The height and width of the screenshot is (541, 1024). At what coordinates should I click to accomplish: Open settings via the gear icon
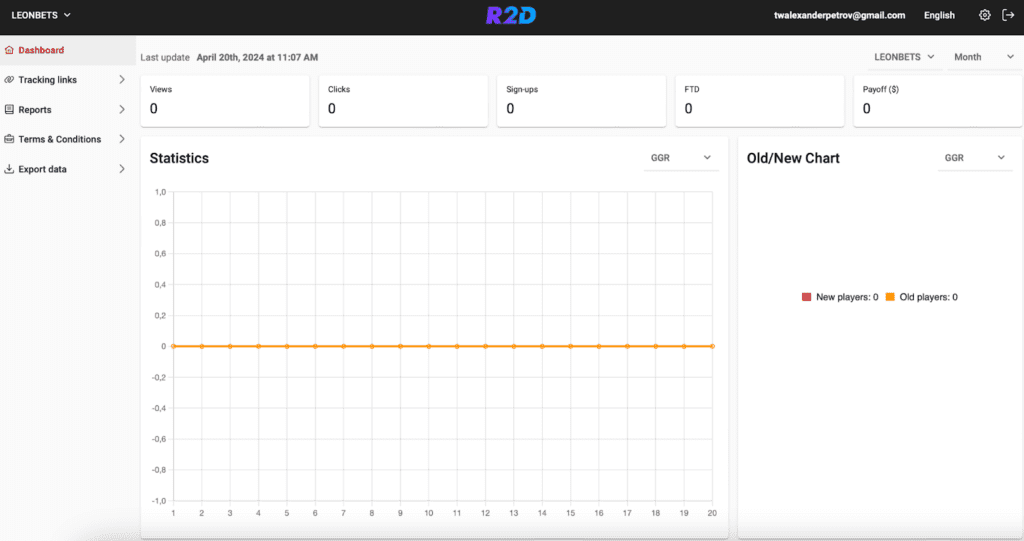click(x=985, y=16)
